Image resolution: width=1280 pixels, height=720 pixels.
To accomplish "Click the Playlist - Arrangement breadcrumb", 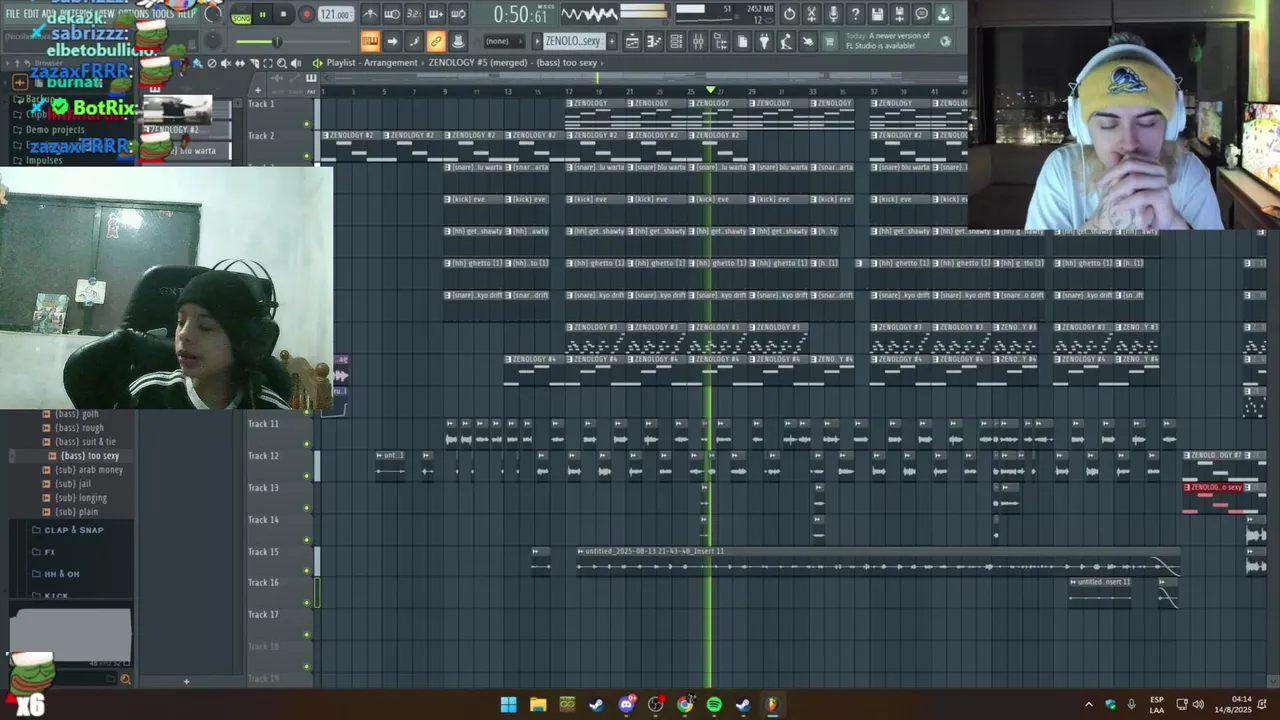I will pos(372,62).
